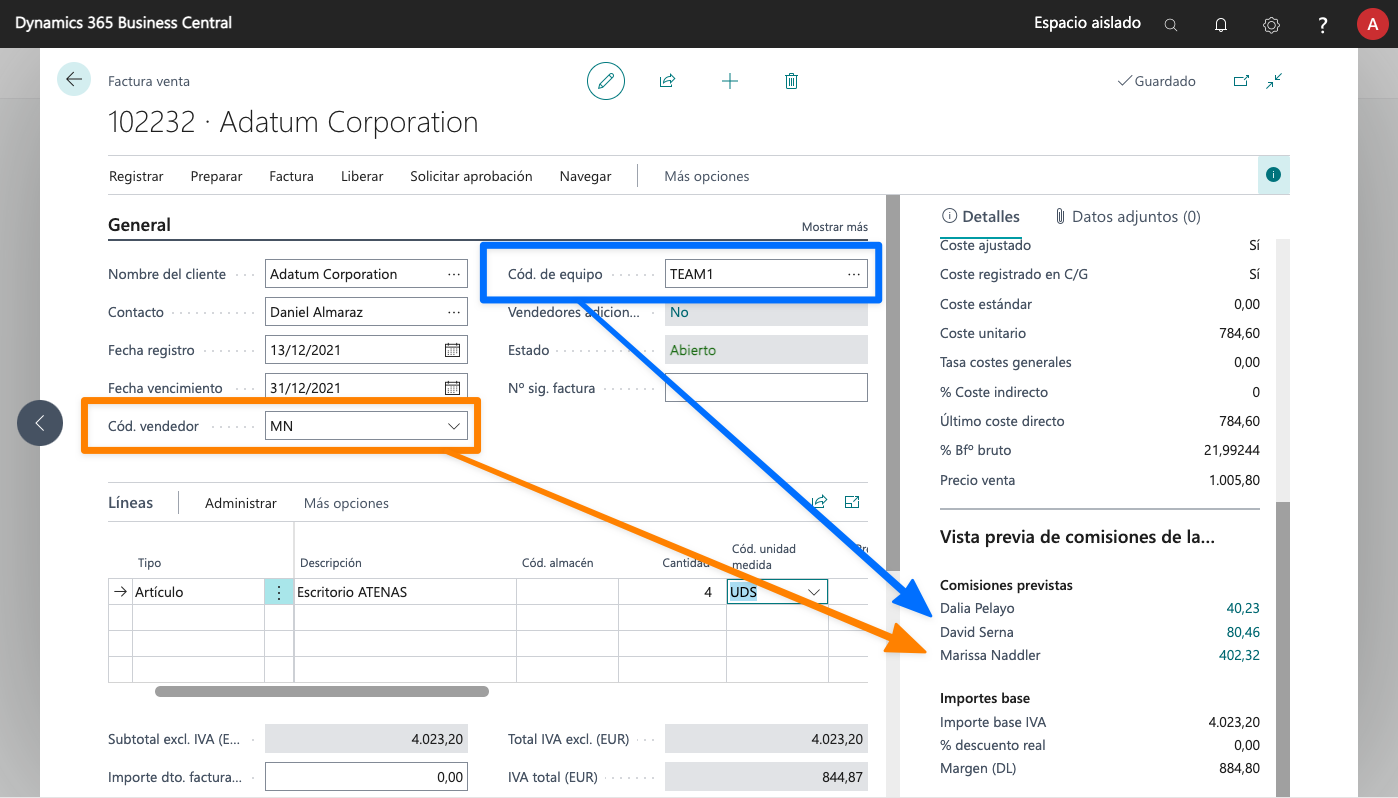Click Más opciones in Líneas section
Viewport: 1398px width, 798px height.
coord(346,503)
